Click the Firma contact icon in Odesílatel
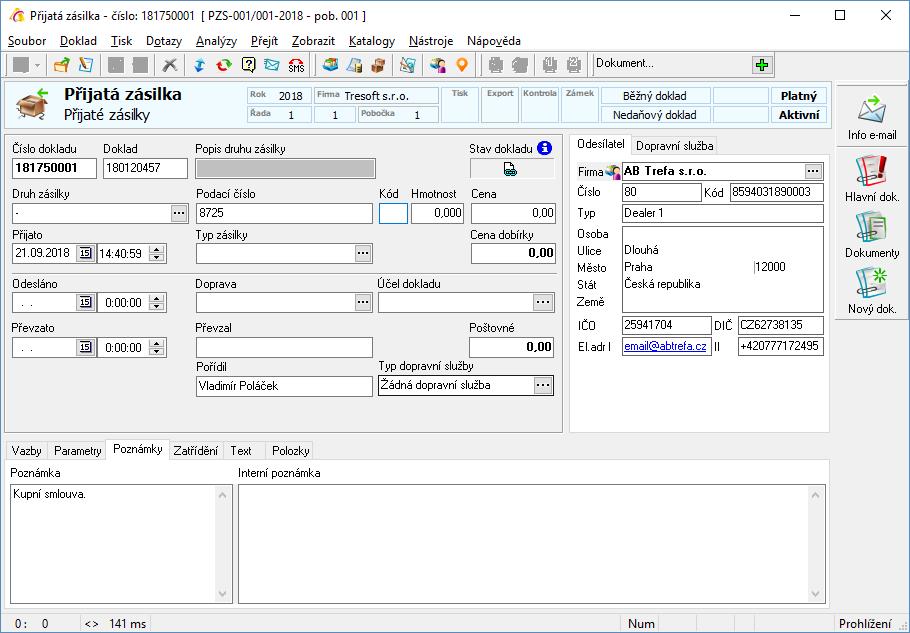 (613, 172)
